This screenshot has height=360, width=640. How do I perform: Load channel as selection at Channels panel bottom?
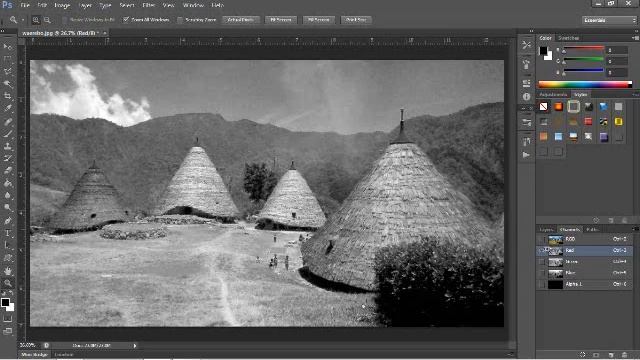(x=582, y=355)
